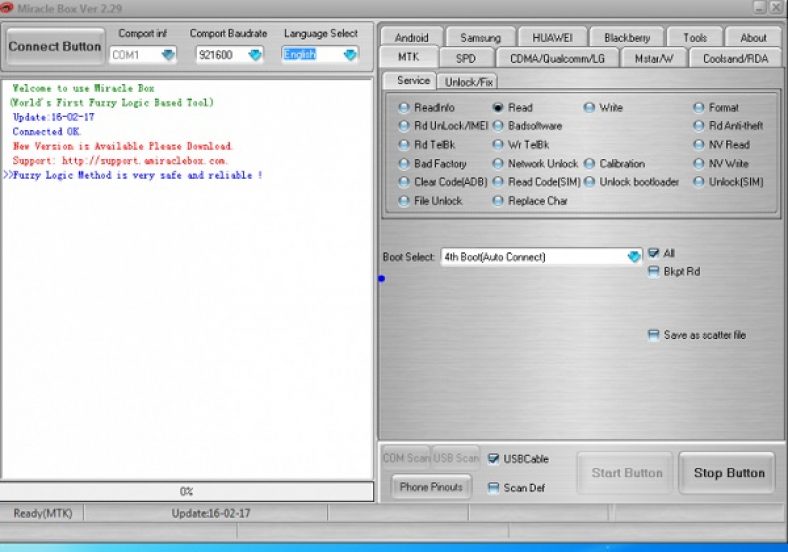Choose the NV Write option

pos(721,164)
